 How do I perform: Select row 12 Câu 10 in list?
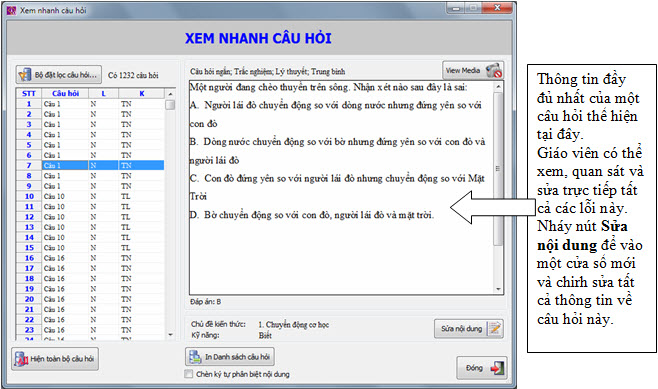[x=90, y=217]
